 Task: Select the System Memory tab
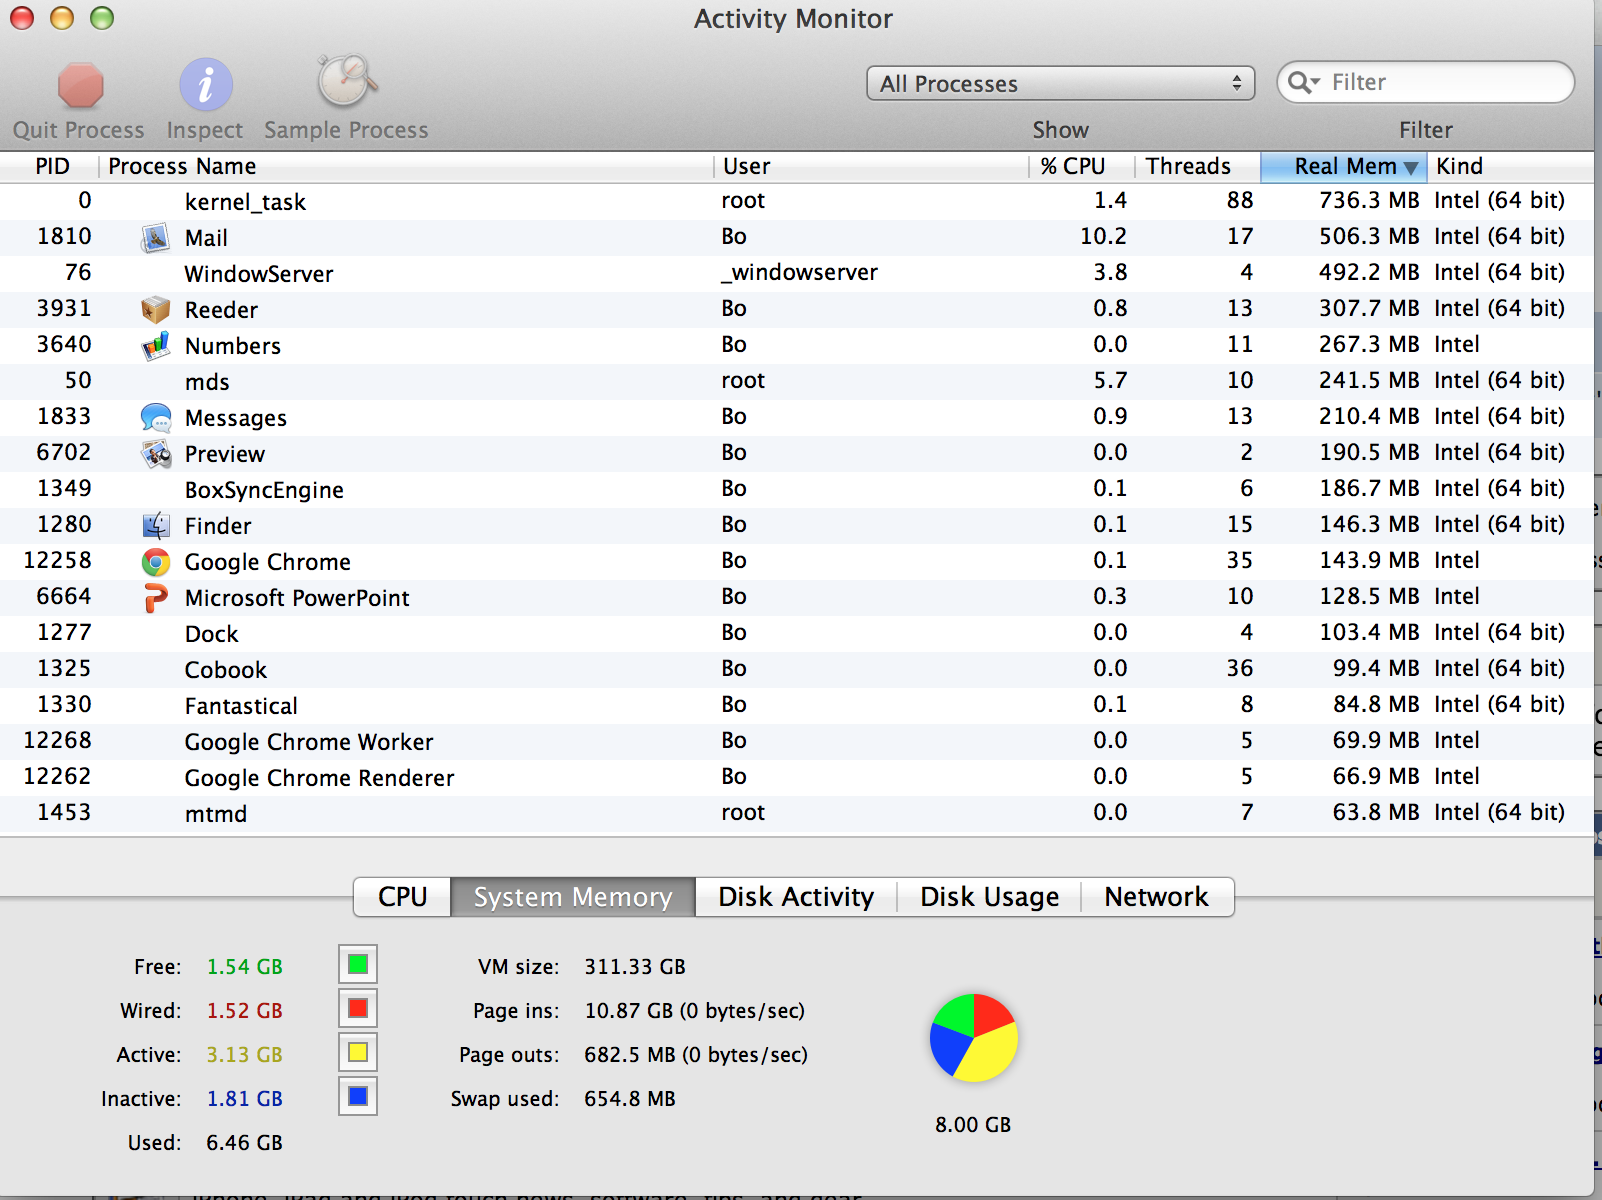click(x=573, y=897)
